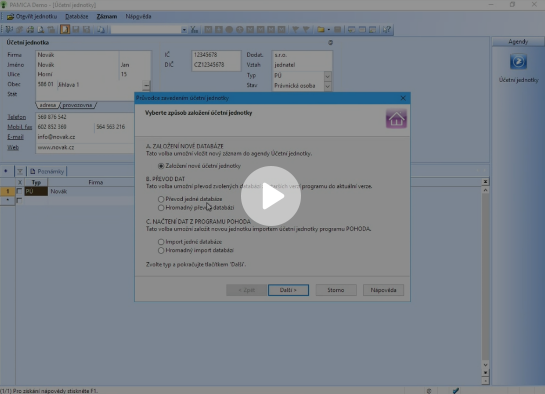This screenshot has width=545, height=394.
Task: Expand the arrow beside the folder toolbar icon
Action: (328, 30)
